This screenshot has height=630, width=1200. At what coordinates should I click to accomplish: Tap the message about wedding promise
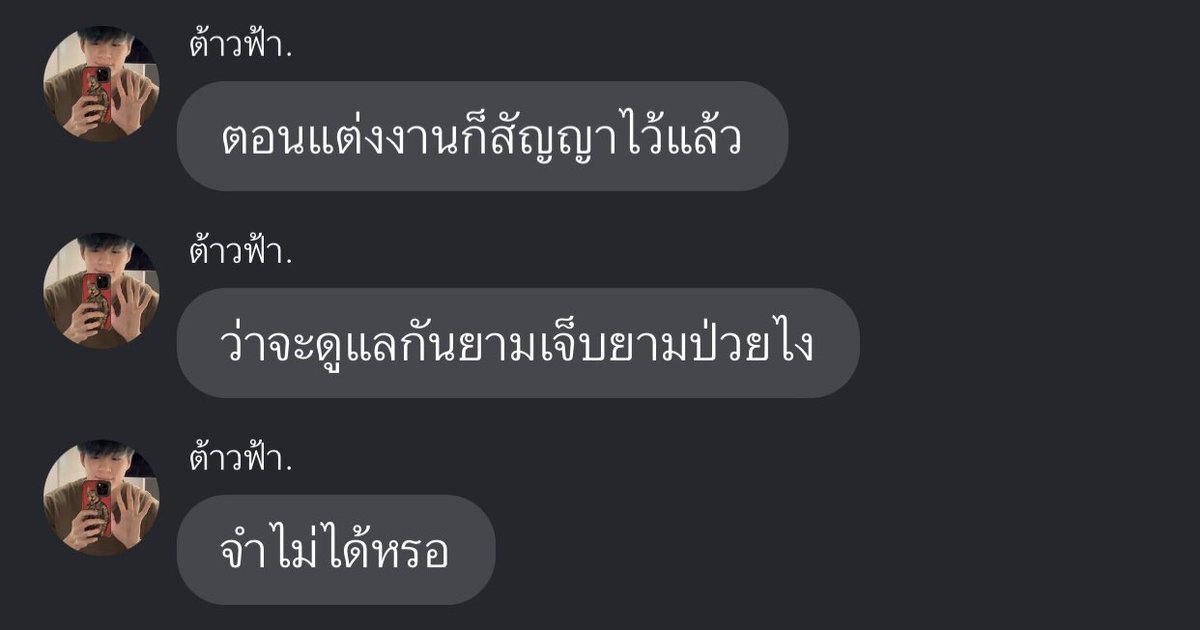(482, 136)
